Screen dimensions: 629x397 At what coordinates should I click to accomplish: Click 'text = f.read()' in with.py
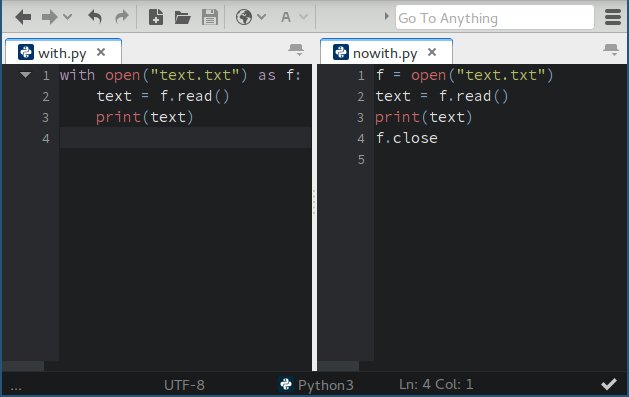click(x=163, y=96)
